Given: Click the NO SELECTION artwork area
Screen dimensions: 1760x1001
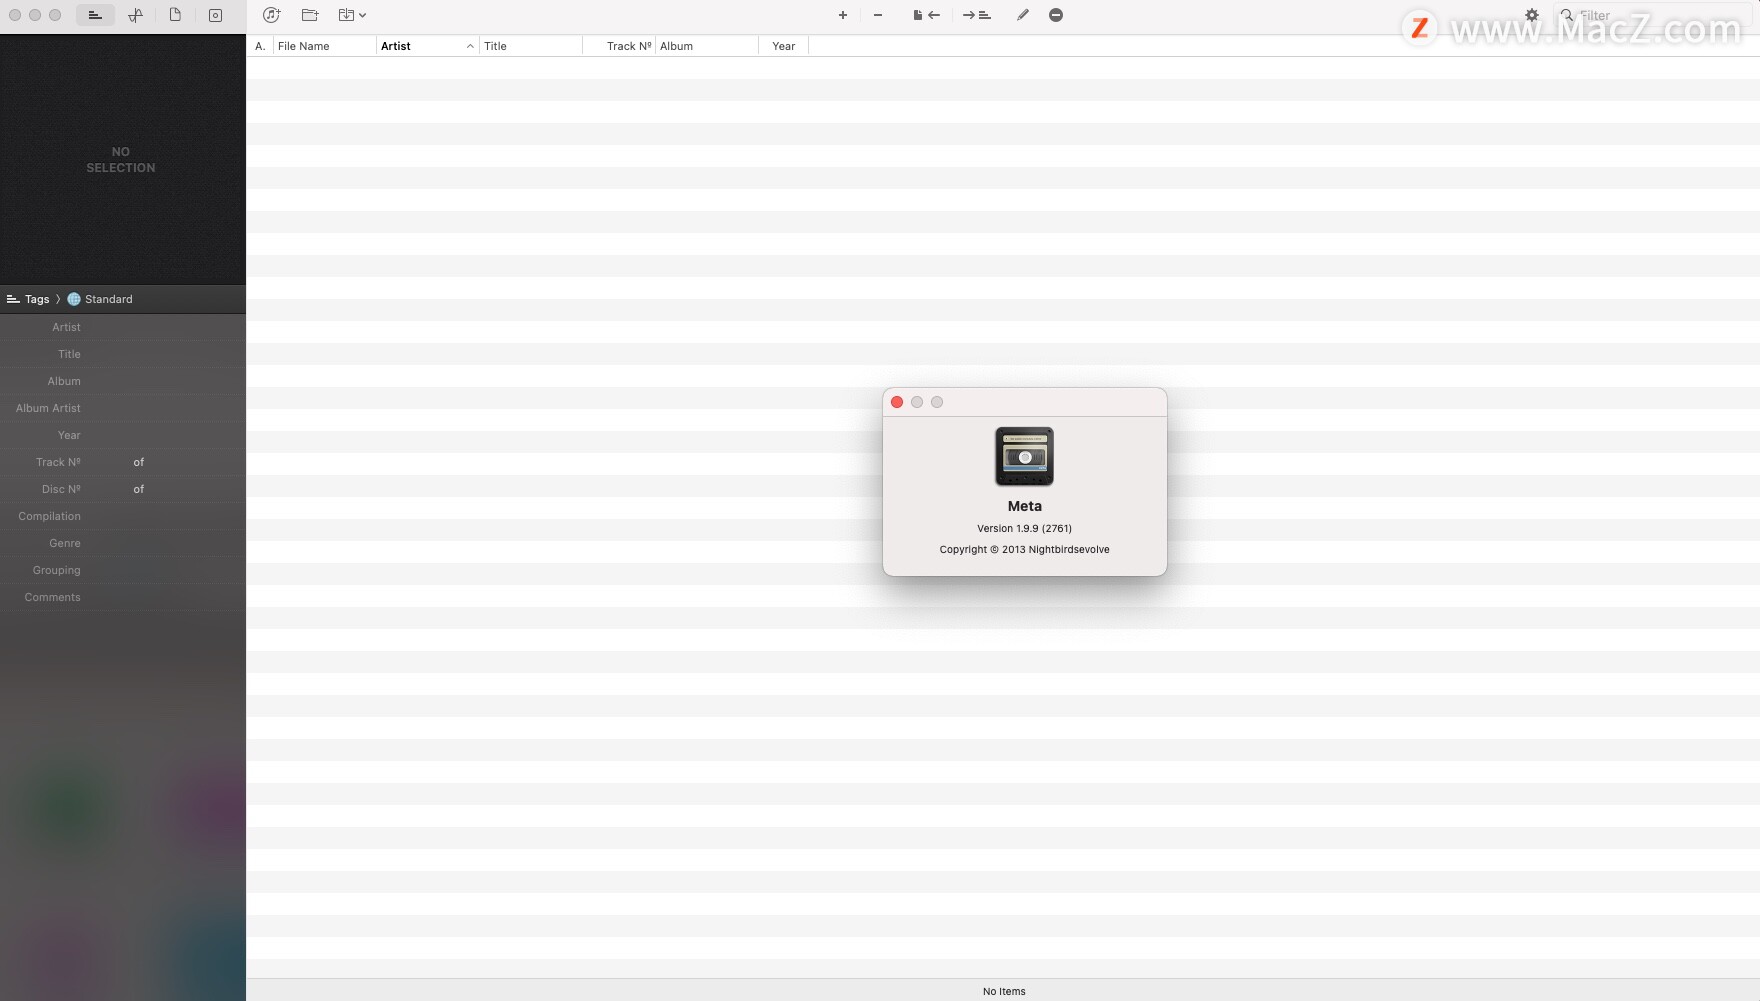Looking at the screenshot, I should pos(122,160).
